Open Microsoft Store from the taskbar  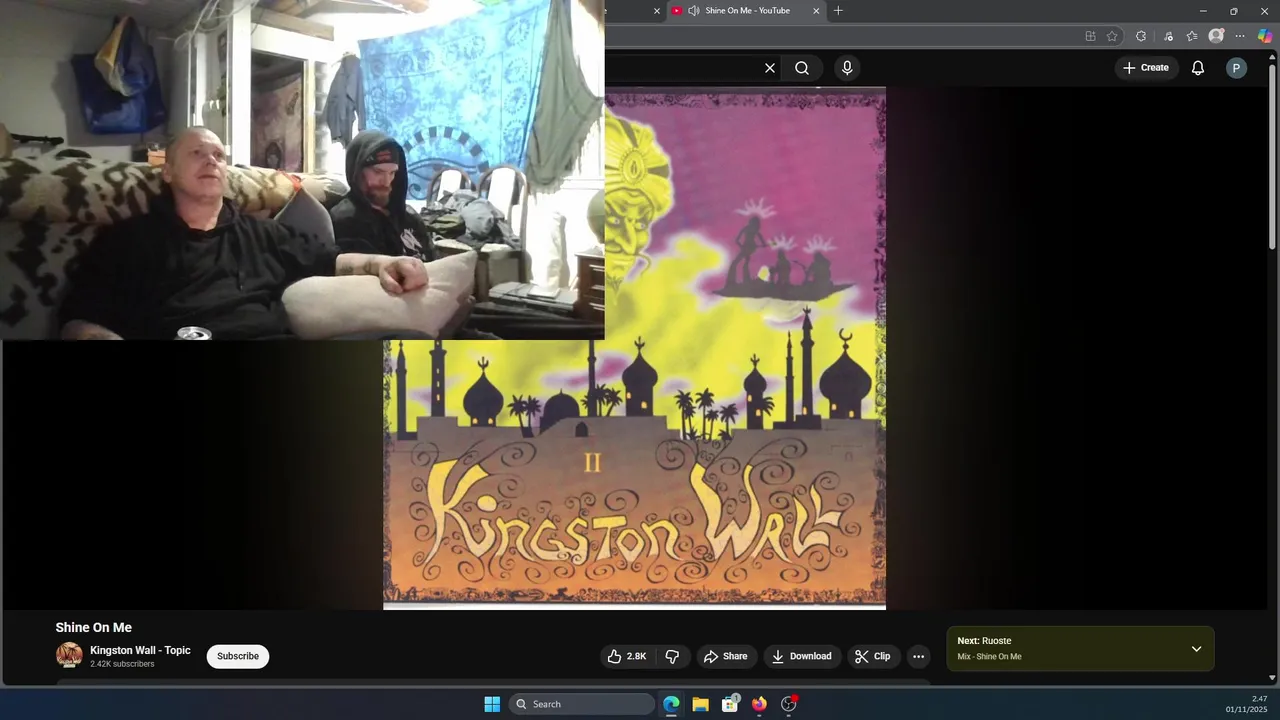coord(730,704)
